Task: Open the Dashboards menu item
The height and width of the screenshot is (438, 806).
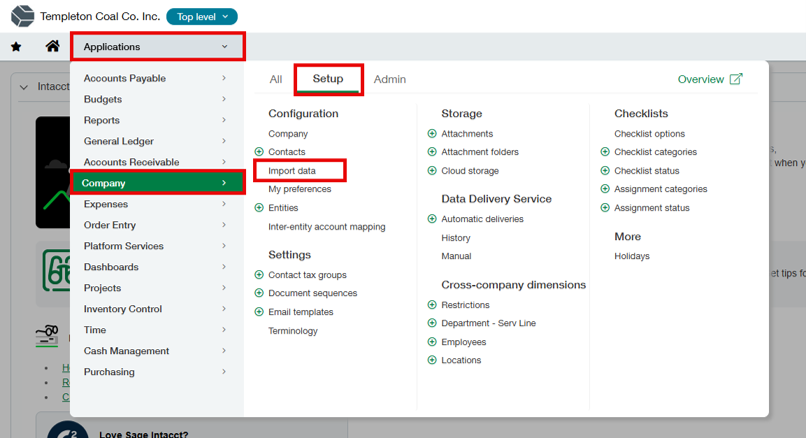Action: pyautogui.click(x=157, y=267)
